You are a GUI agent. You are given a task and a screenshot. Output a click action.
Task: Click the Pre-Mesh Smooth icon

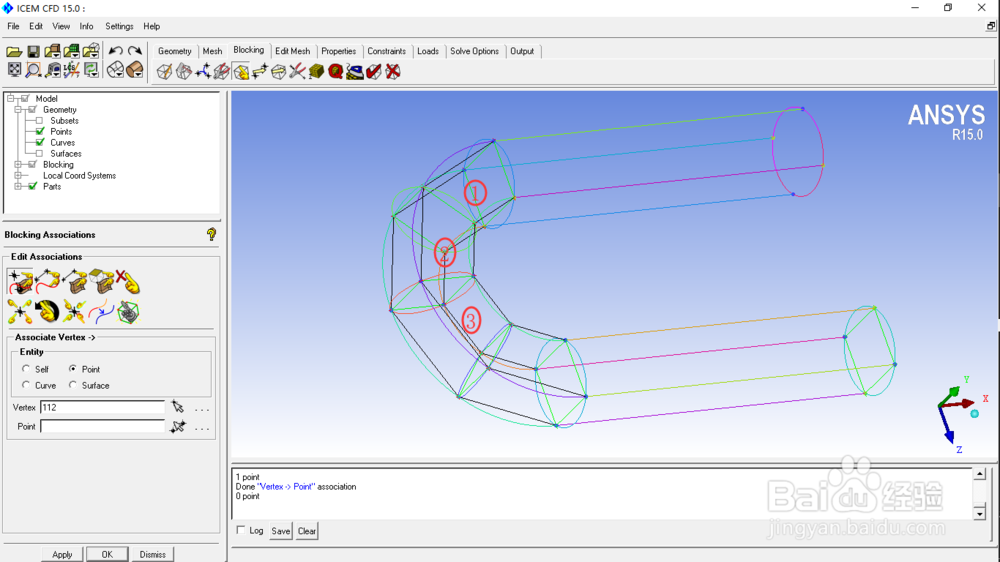pos(355,71)
